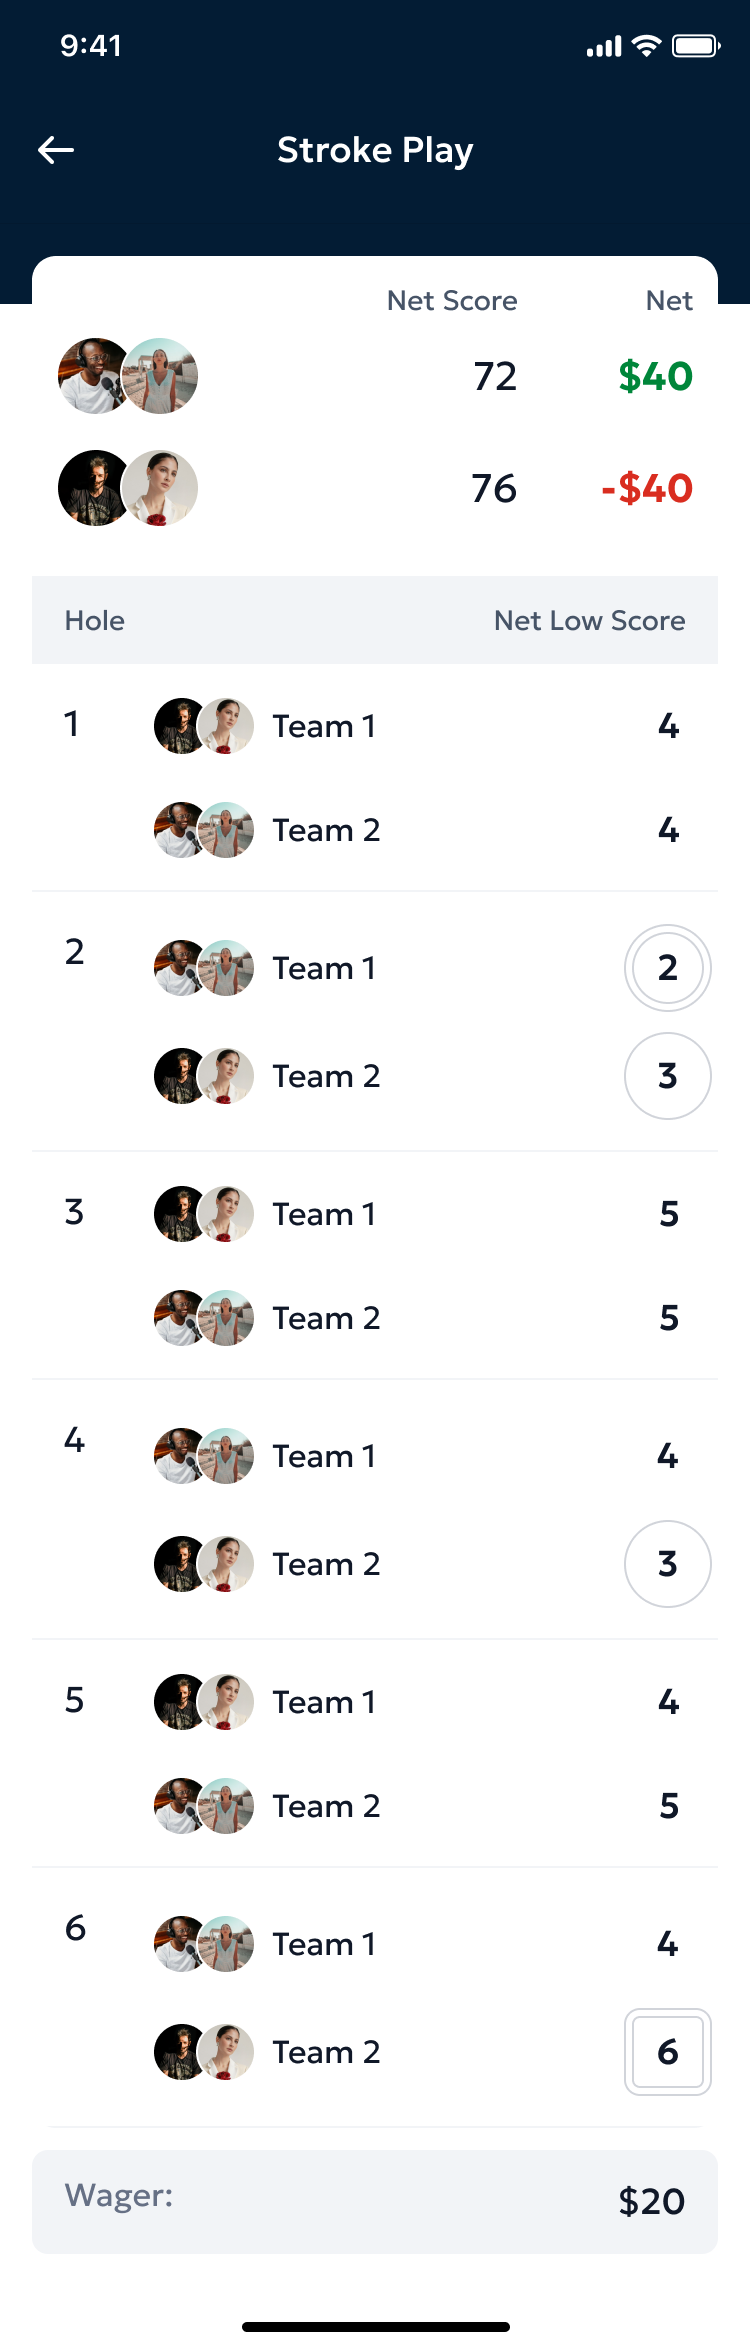
Task: Select the Hole column header
Action: pyautogui.click(x=94, y=620)
